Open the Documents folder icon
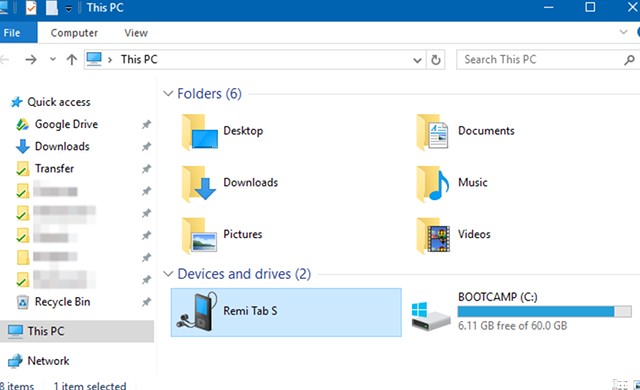Screen dimensions: 640x390 [x=433, y=132]
